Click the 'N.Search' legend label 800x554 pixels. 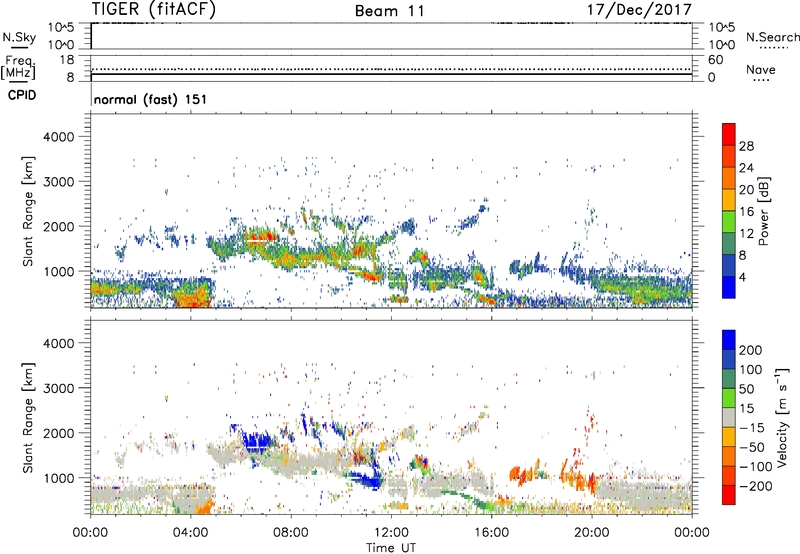[773, 37]
